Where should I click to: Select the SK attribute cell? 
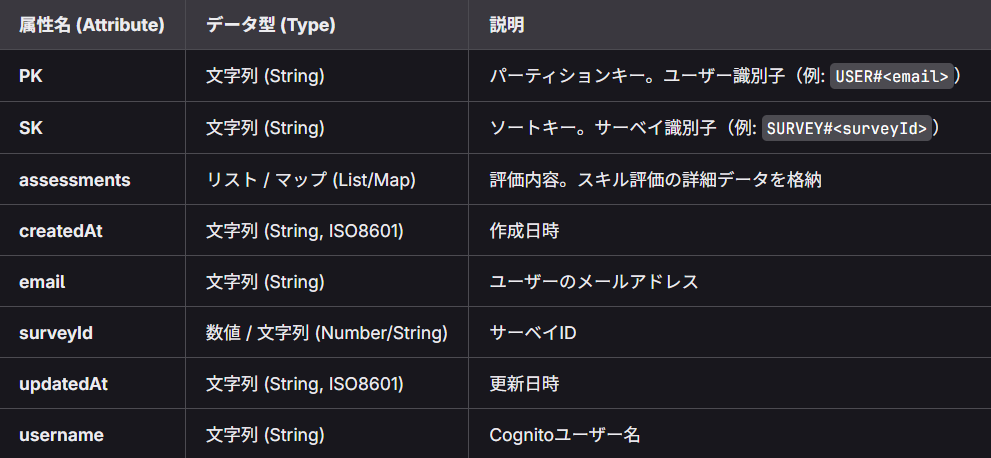[x=31, y=128]
